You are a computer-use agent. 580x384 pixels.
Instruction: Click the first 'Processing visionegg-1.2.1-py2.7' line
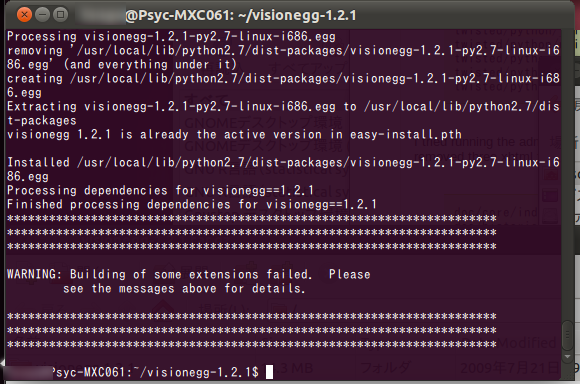171,36
